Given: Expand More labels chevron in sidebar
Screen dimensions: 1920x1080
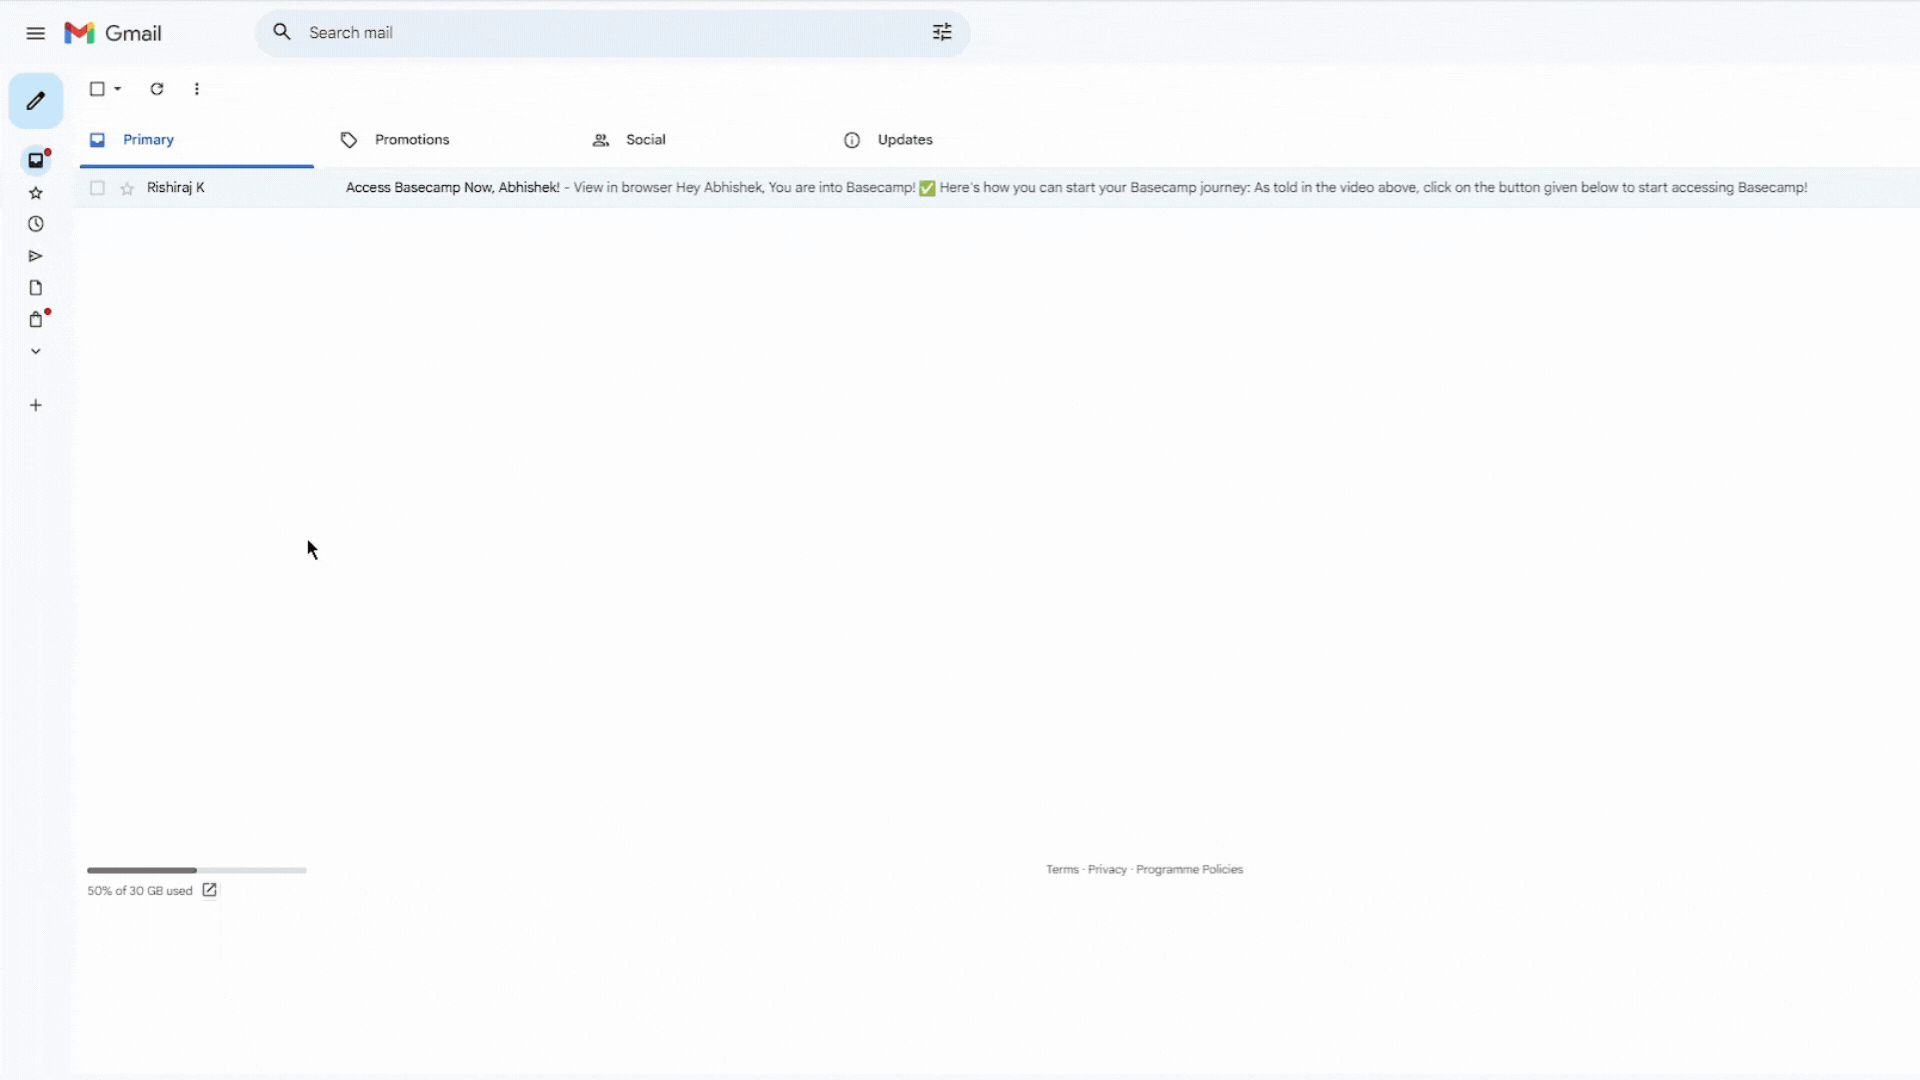Looking at the screenshot, I should (x=36, y=352).
